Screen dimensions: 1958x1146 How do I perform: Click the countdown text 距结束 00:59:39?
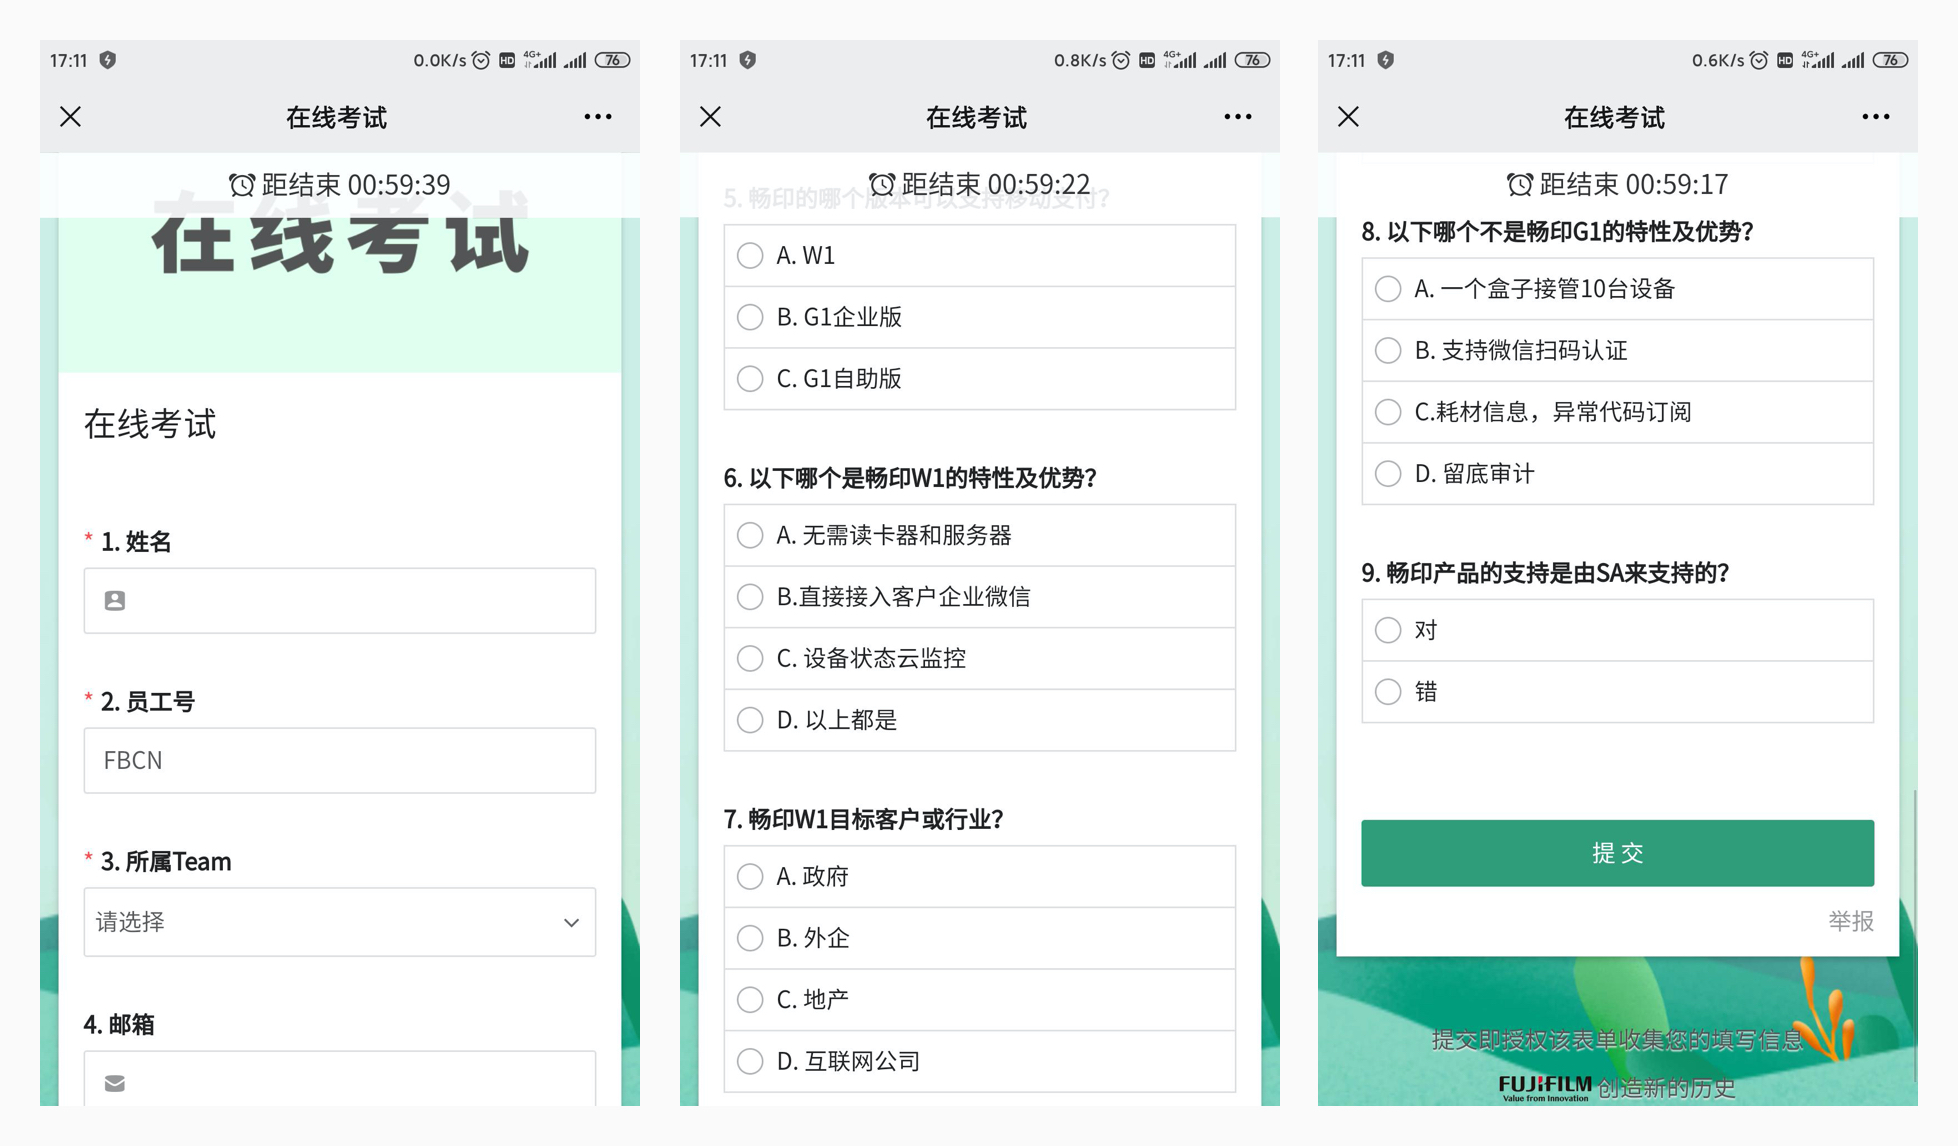356,184
